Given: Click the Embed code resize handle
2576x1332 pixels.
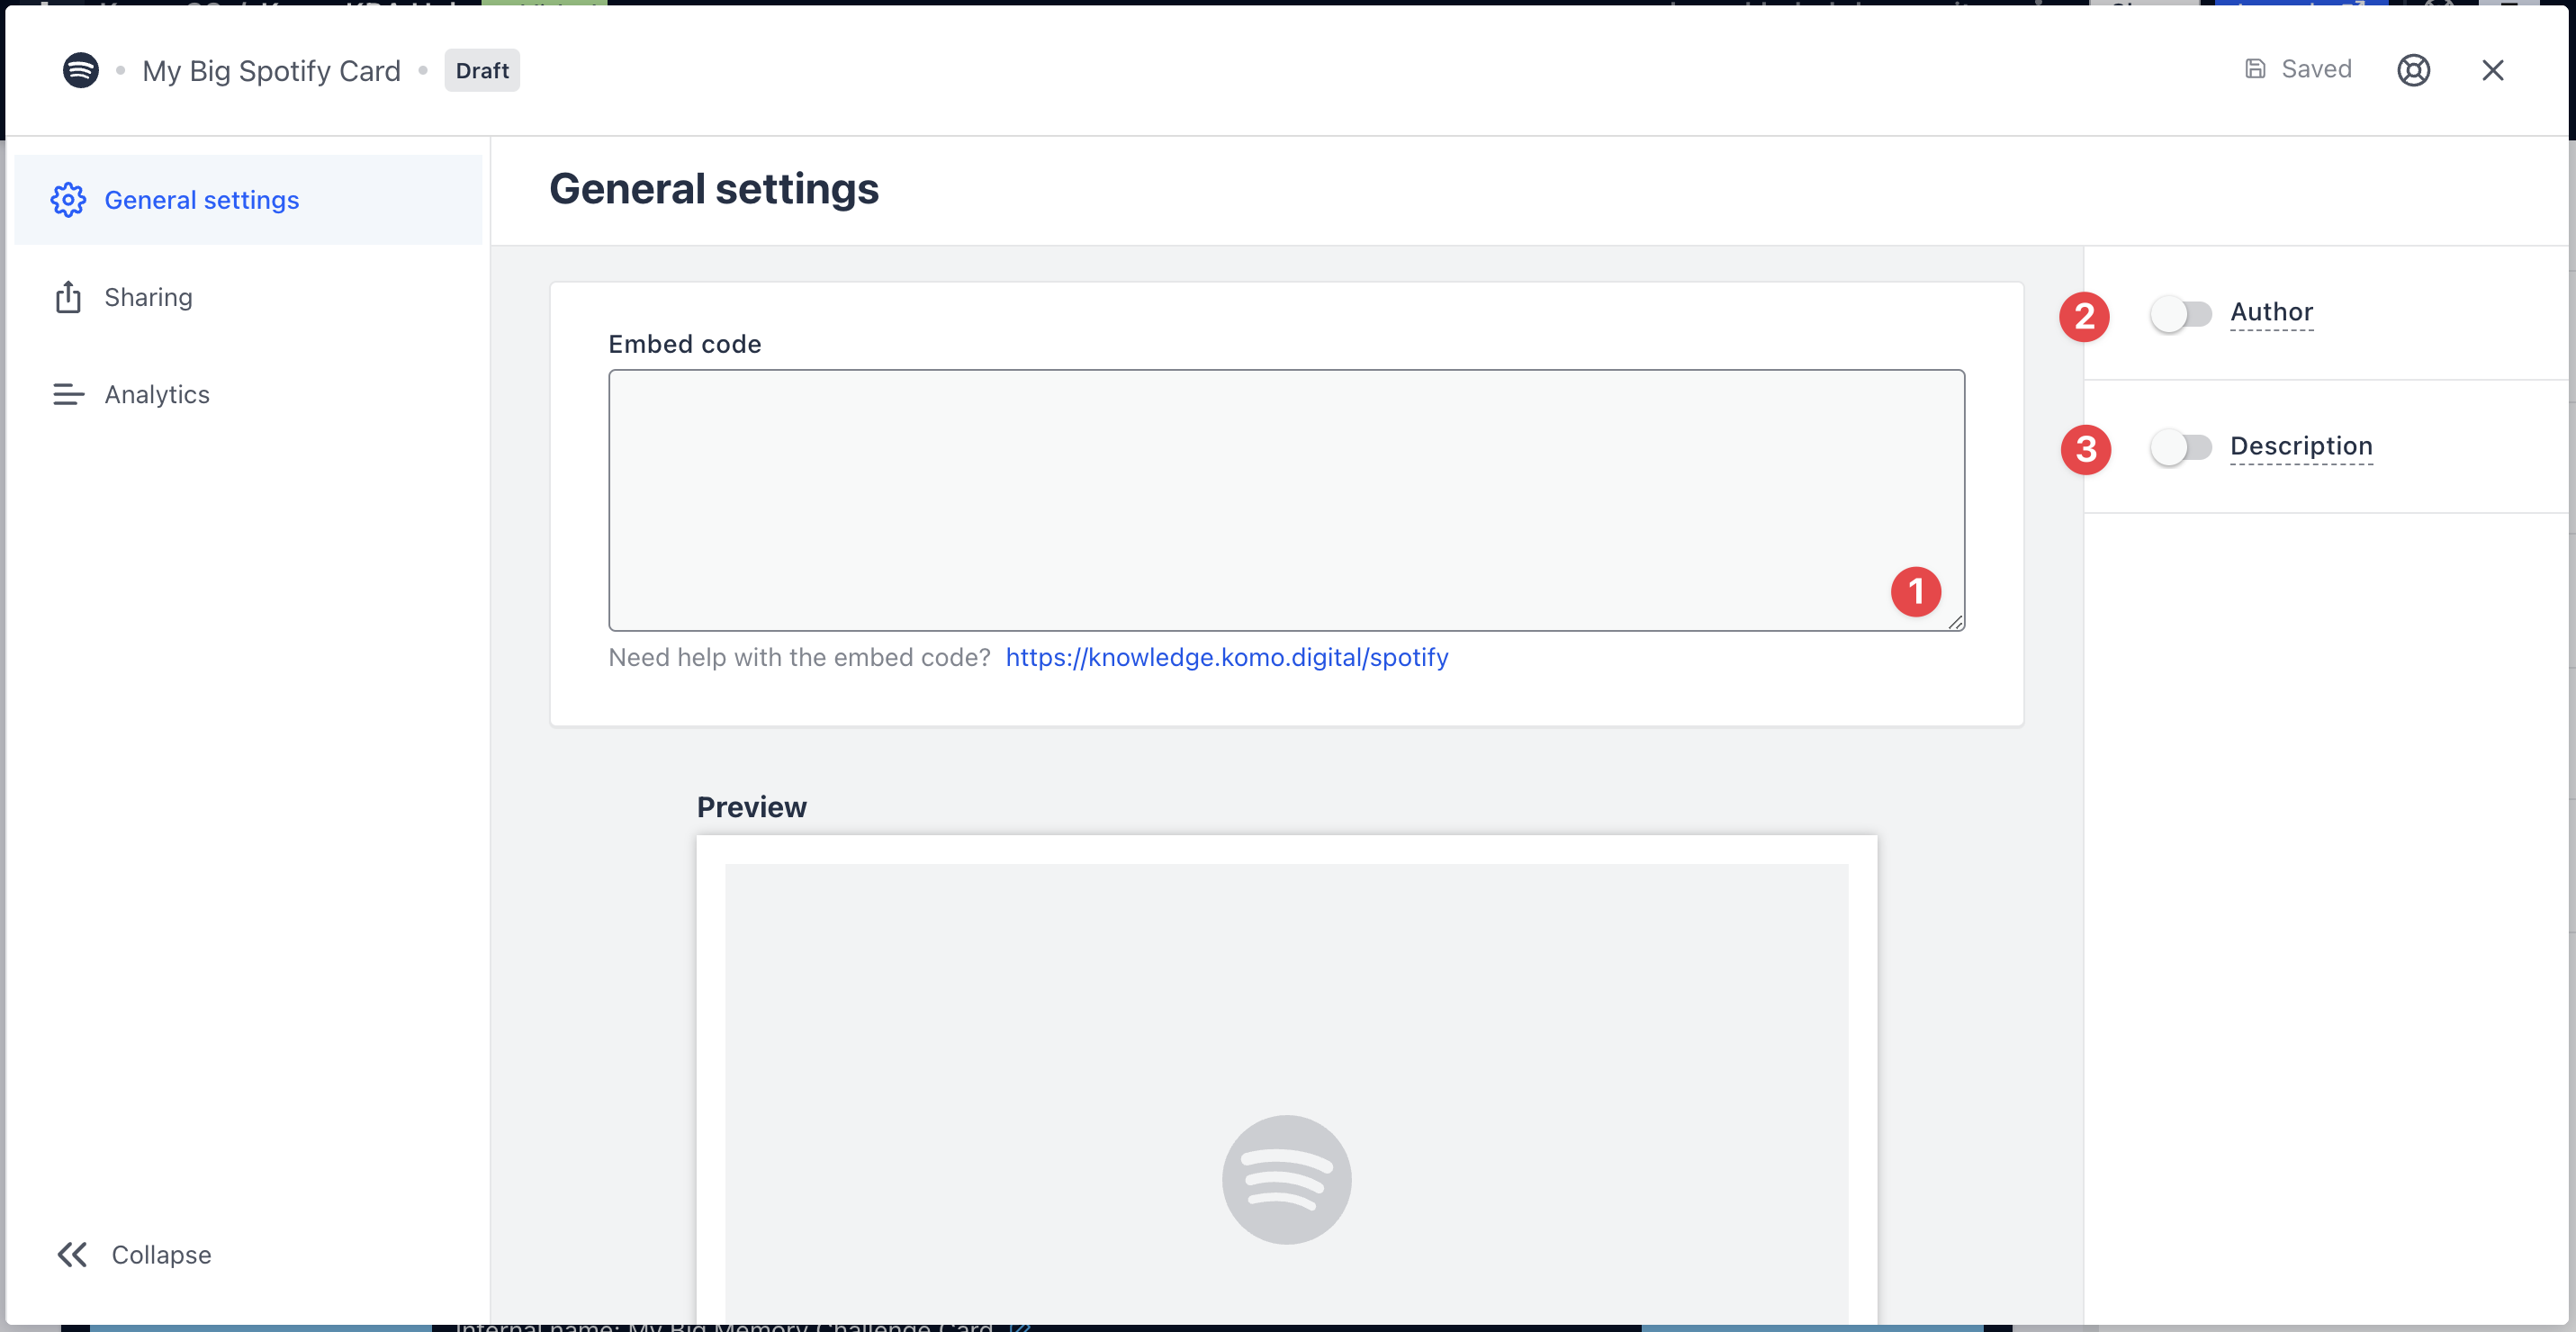Looking at the screenshot, I should point(1955,622).
